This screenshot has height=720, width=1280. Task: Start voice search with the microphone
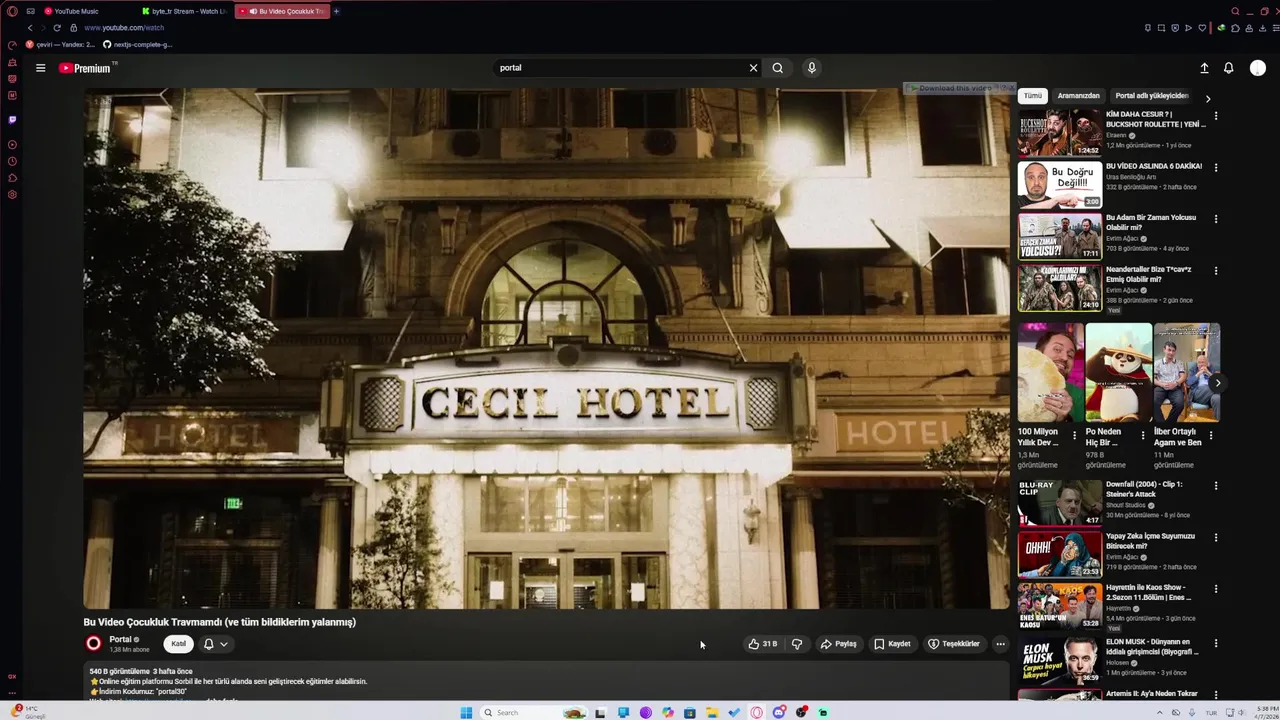point(811,68)
